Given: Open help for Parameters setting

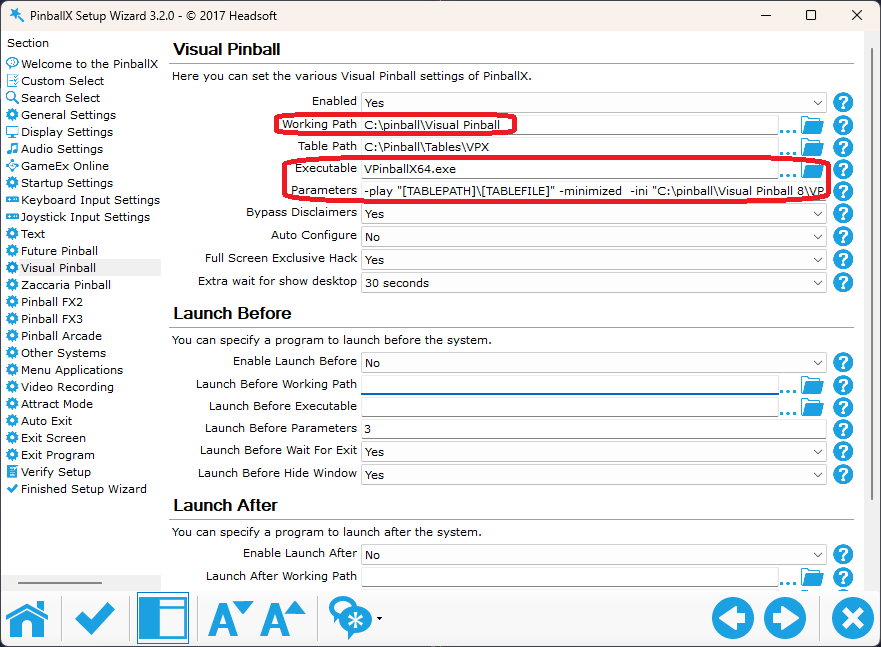Looking at the screenshot, I should [x=843, y=191].
